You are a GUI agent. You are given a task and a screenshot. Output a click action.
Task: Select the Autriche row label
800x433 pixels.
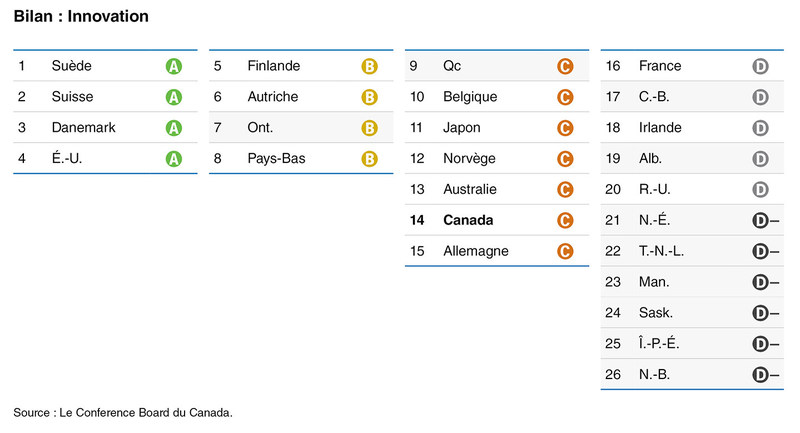(x=272, y=97)
